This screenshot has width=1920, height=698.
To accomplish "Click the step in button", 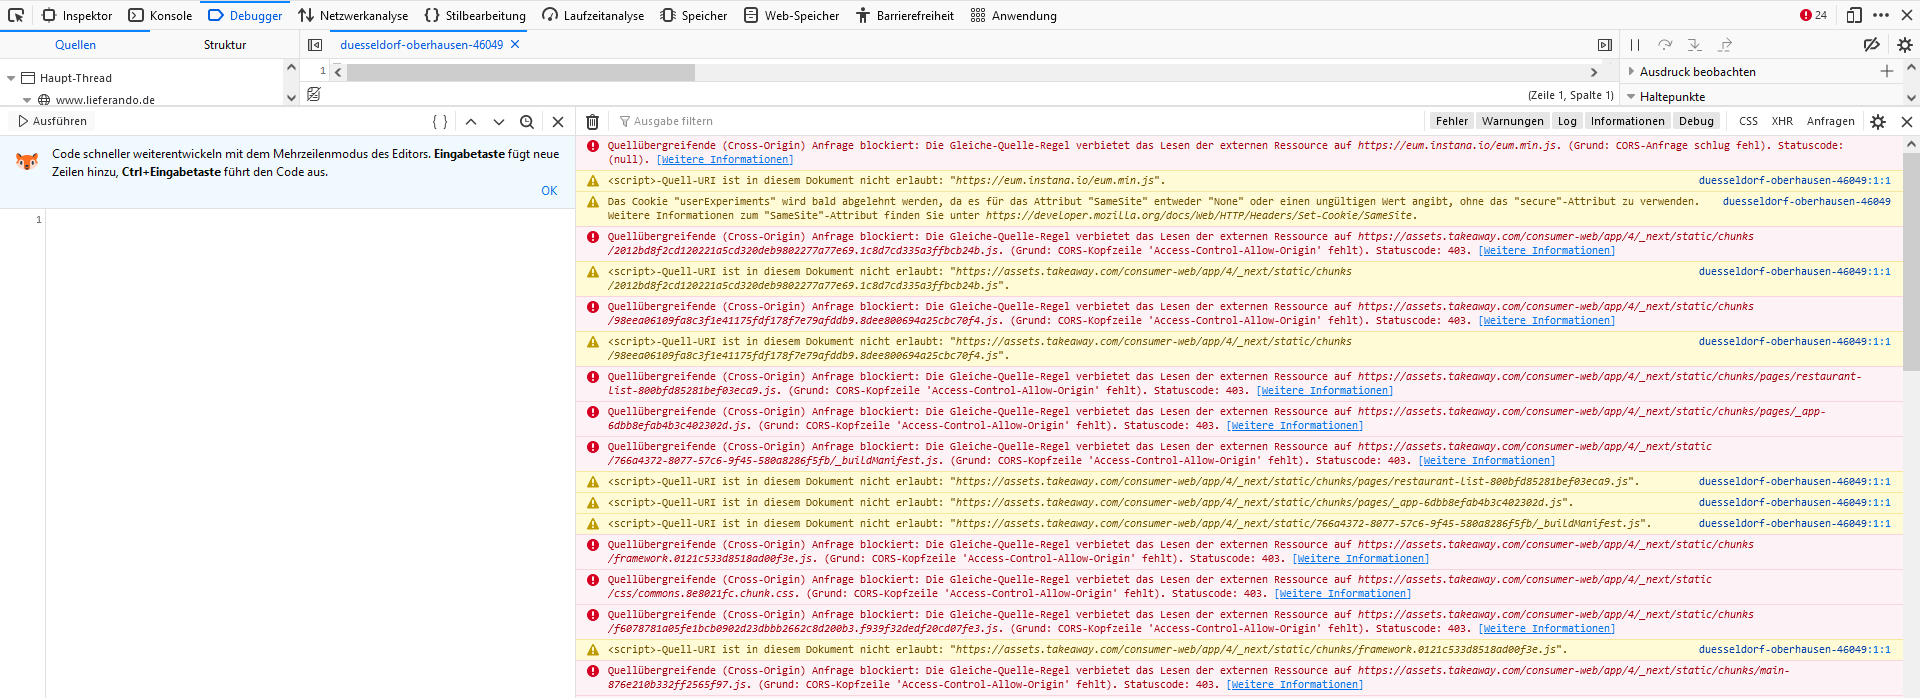I will pyautogui.click(x=1695, y=45).
